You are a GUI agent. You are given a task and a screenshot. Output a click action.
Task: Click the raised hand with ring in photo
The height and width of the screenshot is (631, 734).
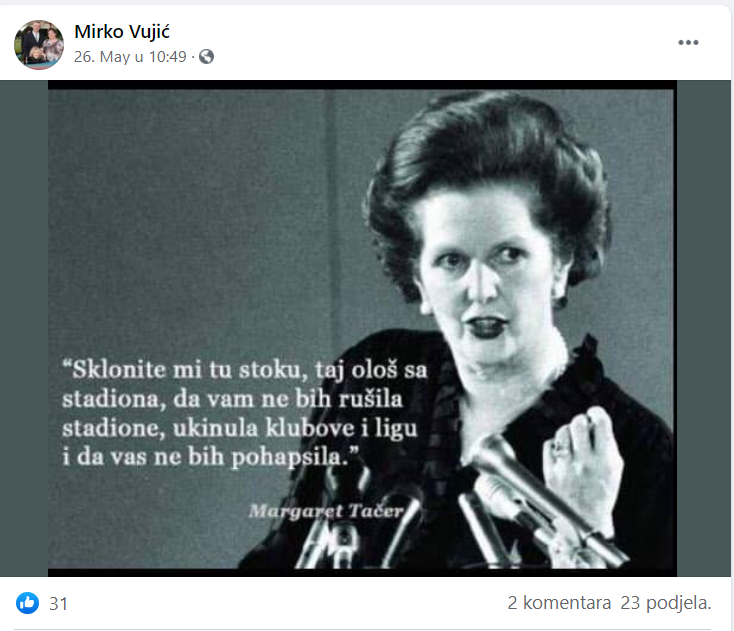[583, 463]
